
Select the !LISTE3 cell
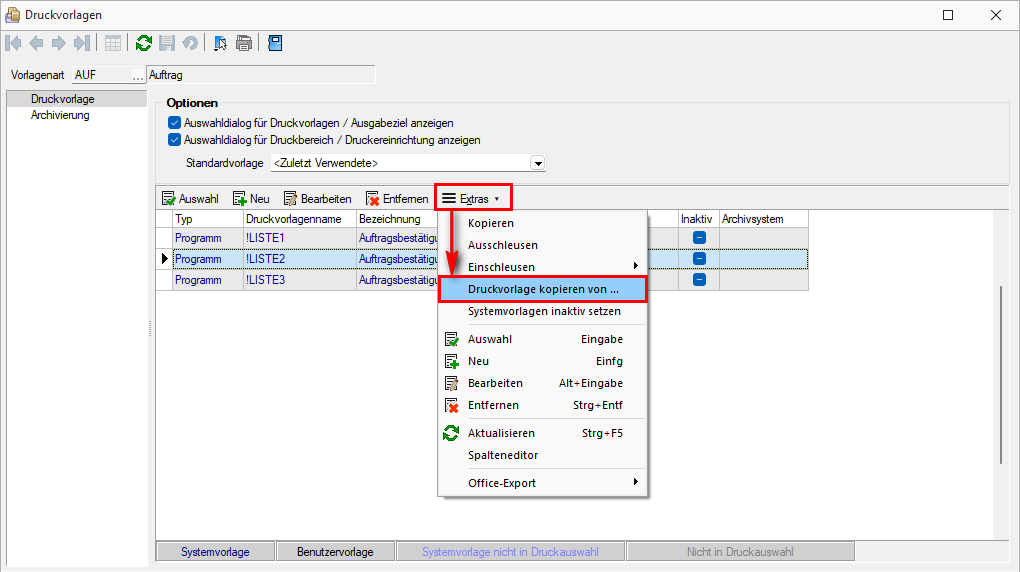(x=300, y=280)
